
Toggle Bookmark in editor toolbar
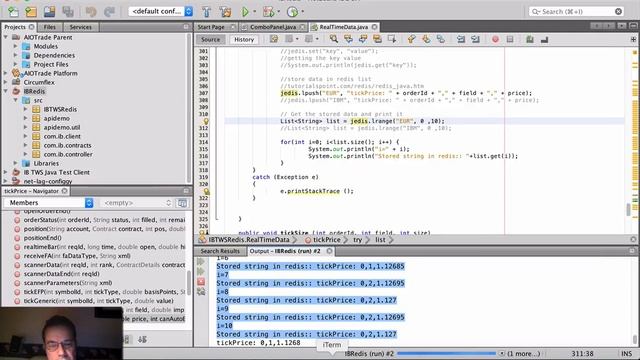(440, 39)
